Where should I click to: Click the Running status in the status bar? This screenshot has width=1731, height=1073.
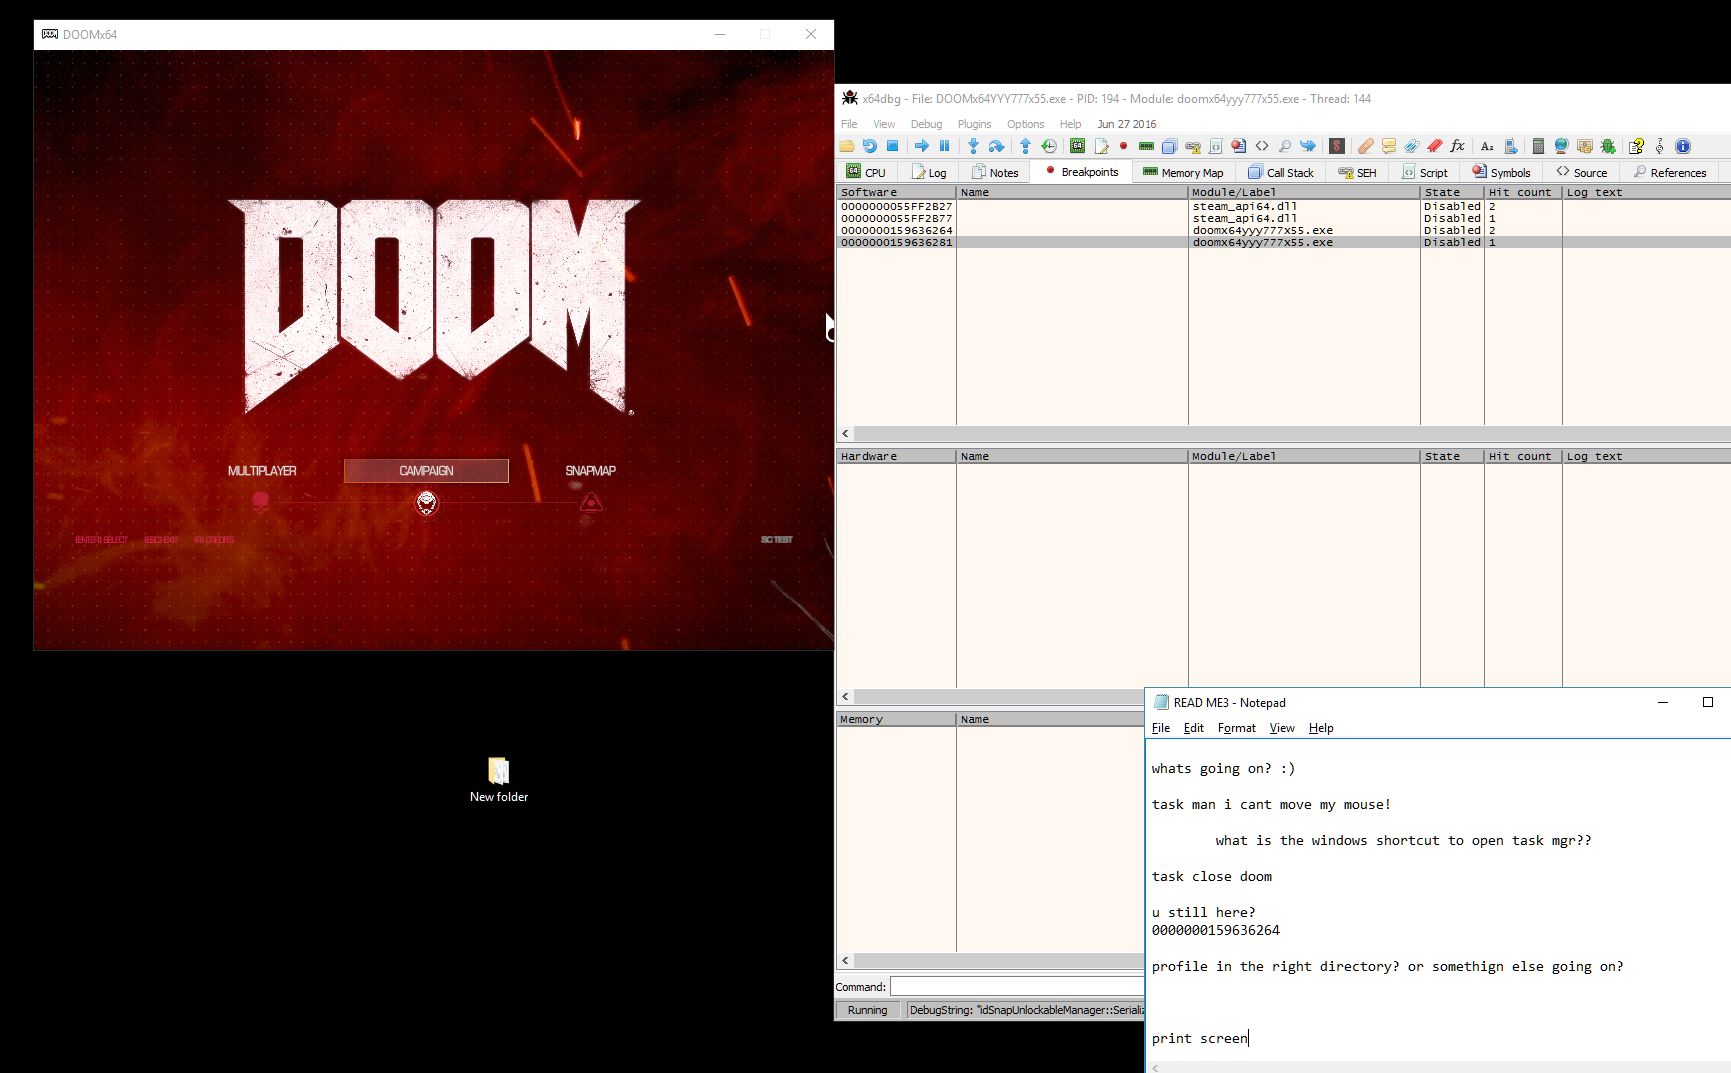(x=867, y=1010)
